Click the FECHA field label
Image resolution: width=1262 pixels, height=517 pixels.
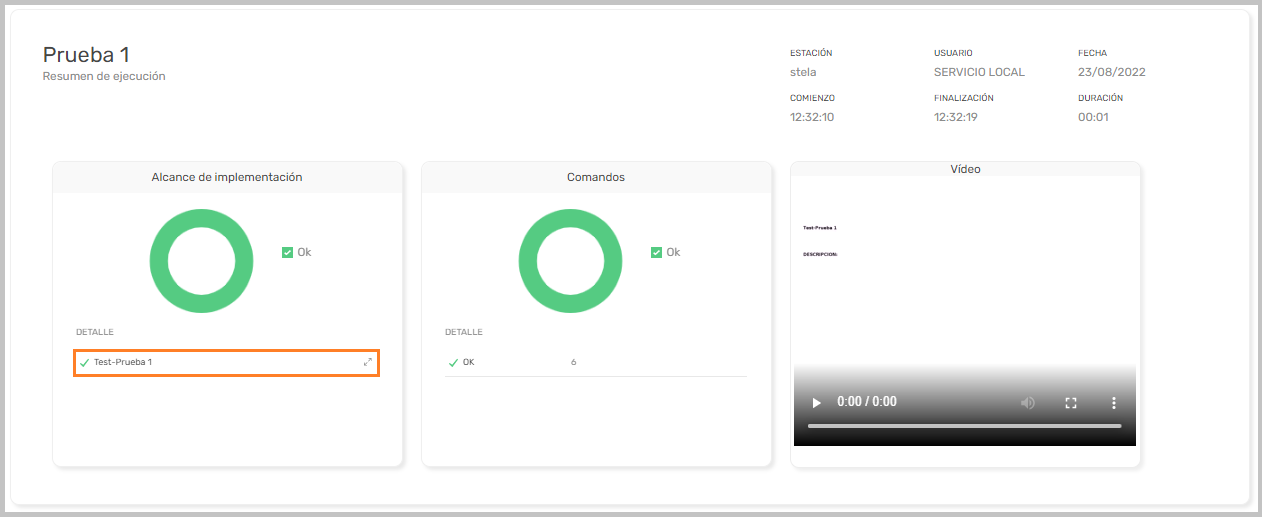1092,53
